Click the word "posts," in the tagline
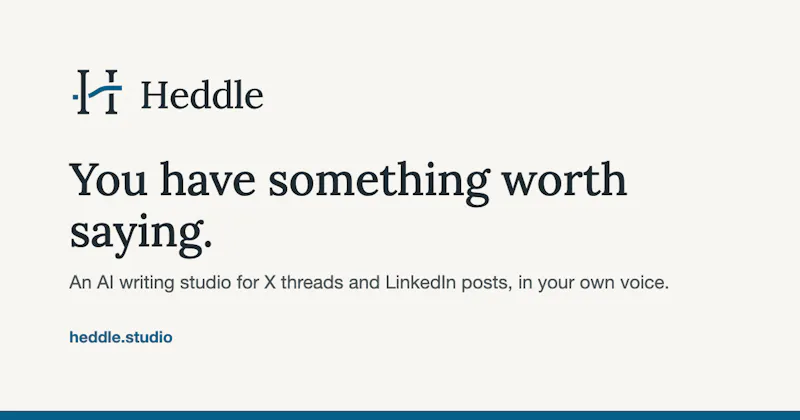The width and height of the screenshot is (800, 420). click(487, 283)
